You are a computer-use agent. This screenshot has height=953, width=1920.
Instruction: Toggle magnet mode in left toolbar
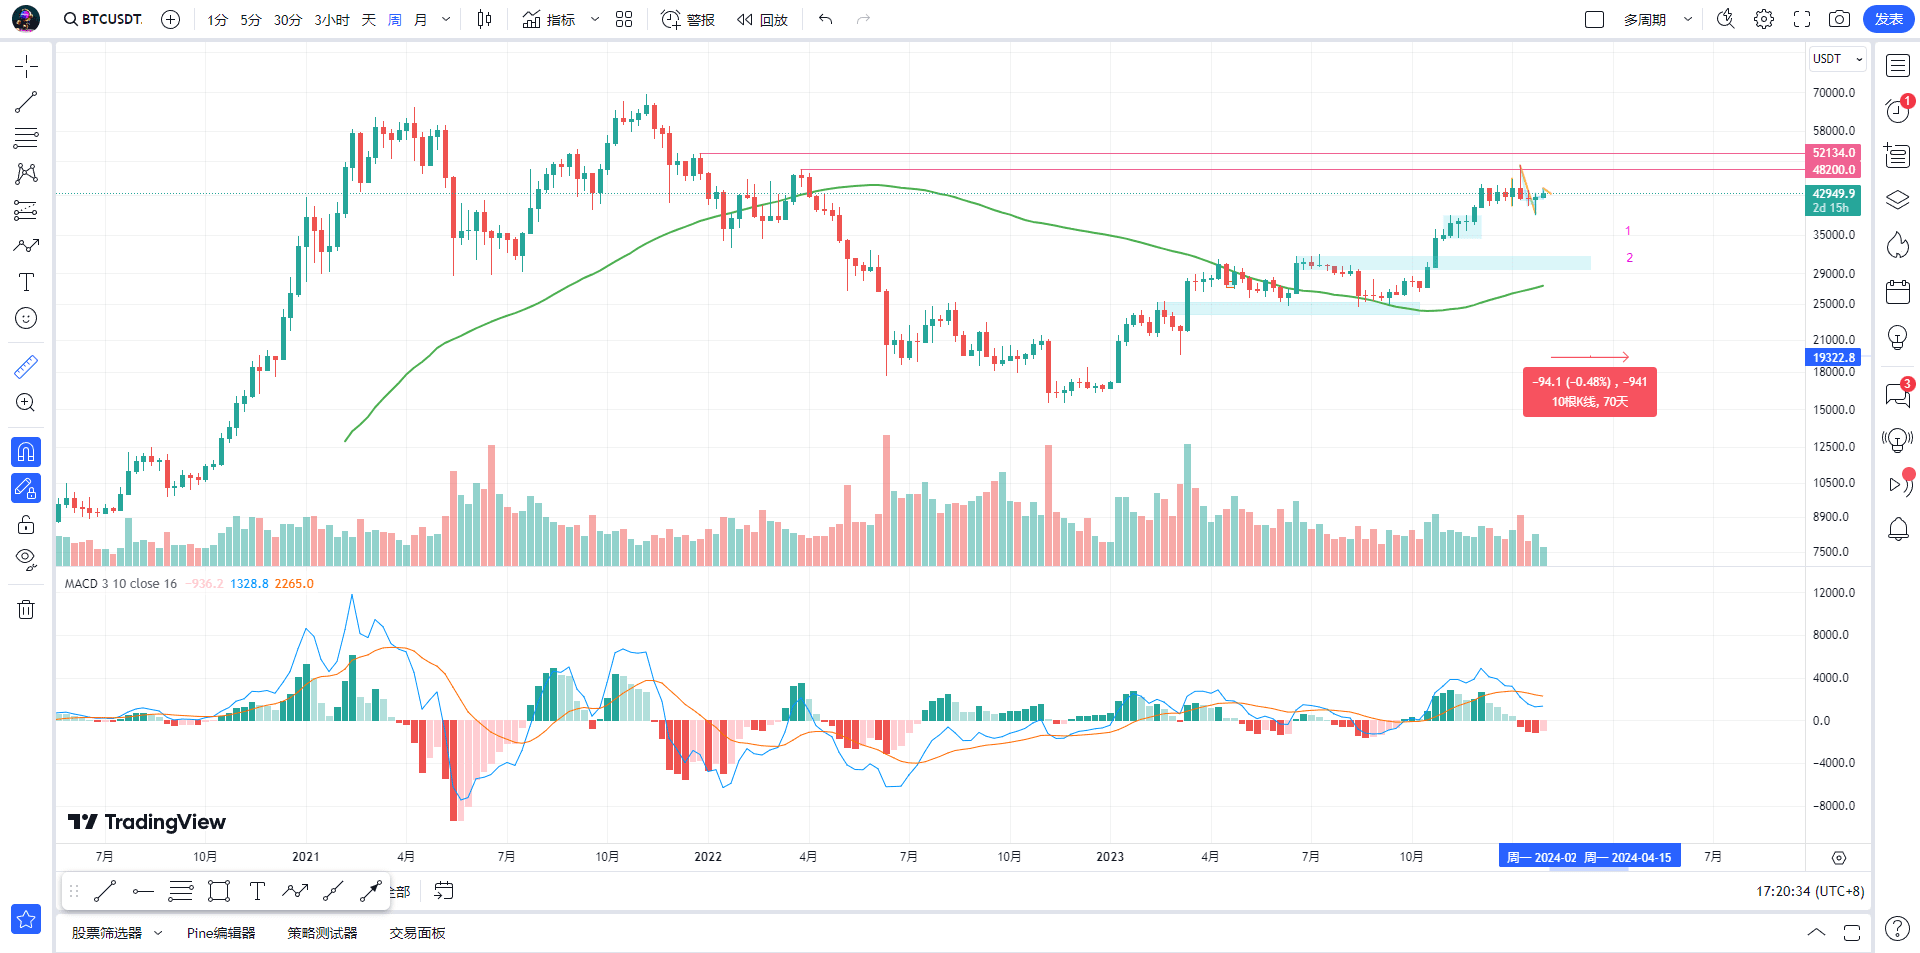click(x=26, y=452)
